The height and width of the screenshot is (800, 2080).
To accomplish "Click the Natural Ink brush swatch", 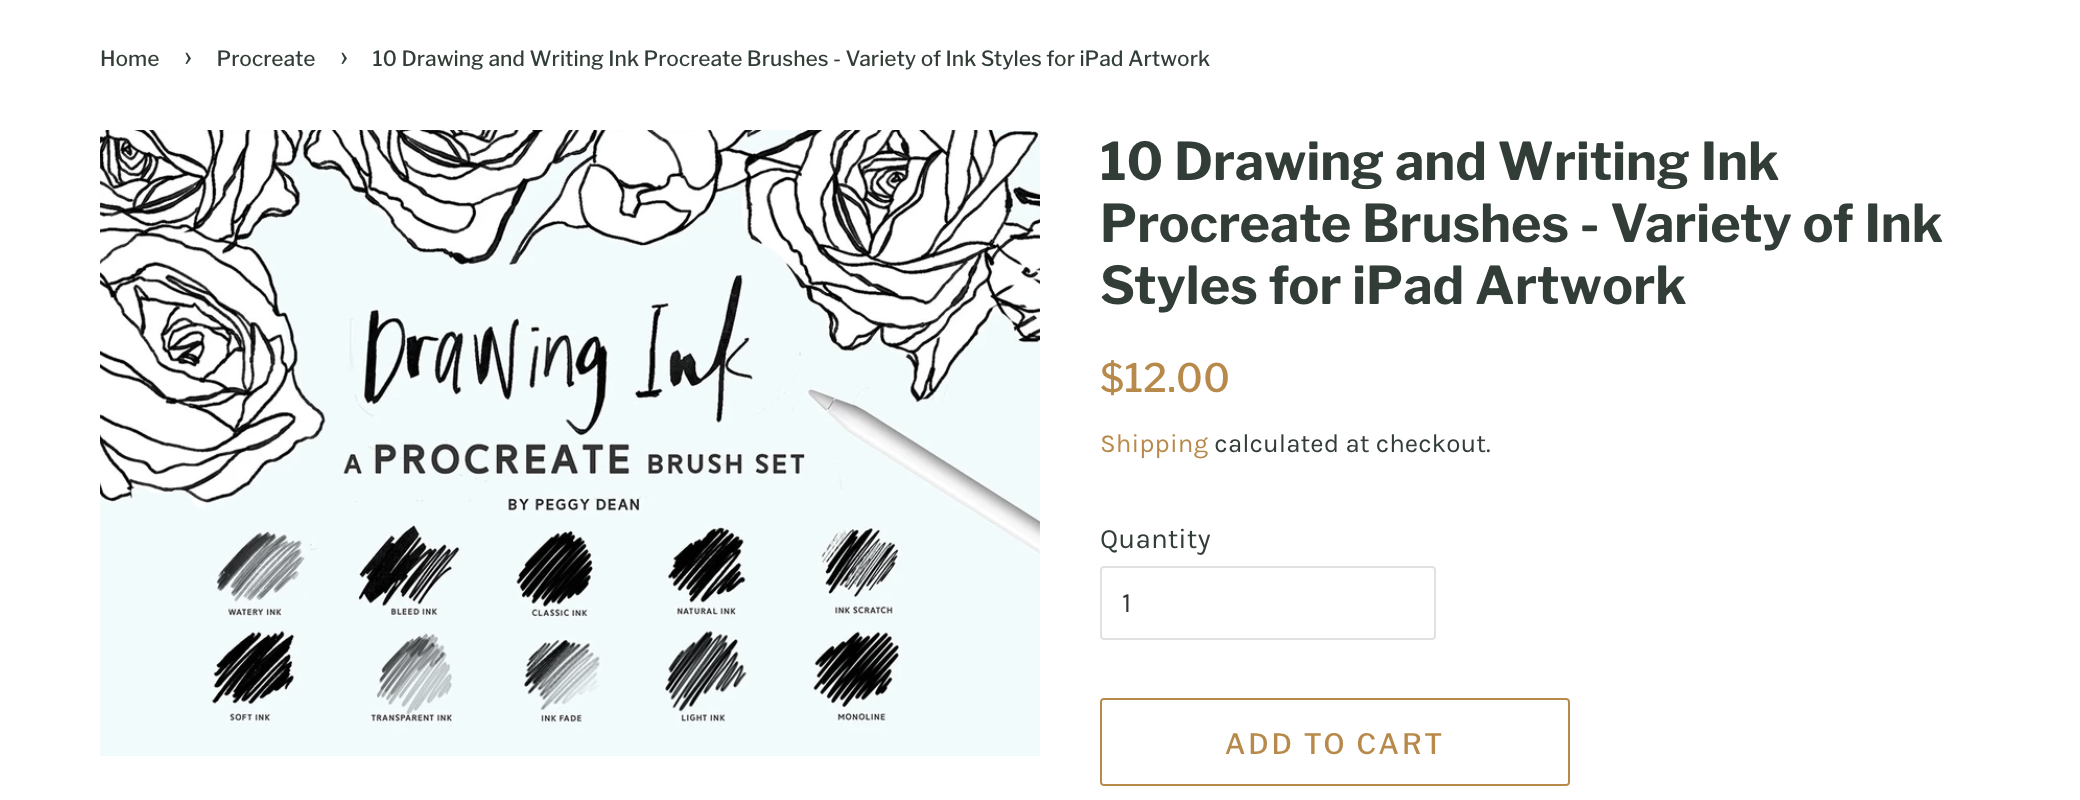I will (707, 565).
